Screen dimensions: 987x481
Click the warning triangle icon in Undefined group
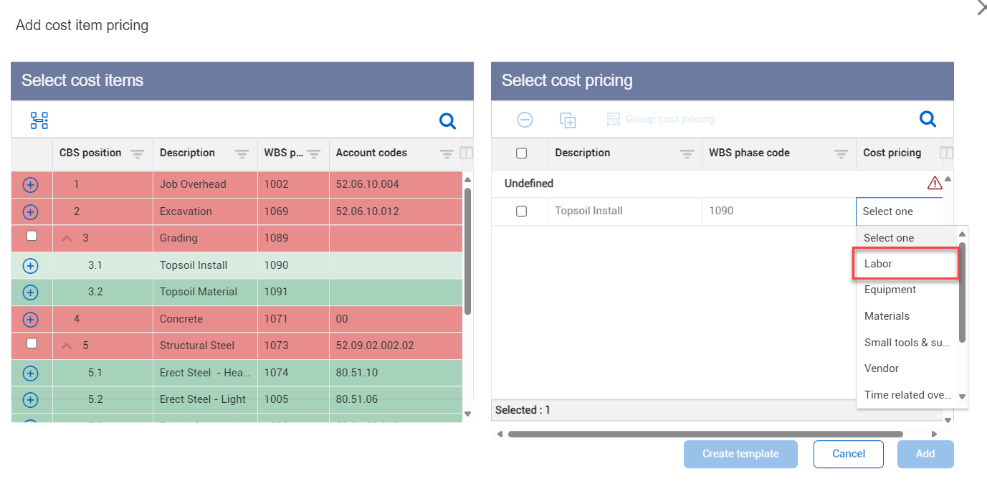point(934,183)
